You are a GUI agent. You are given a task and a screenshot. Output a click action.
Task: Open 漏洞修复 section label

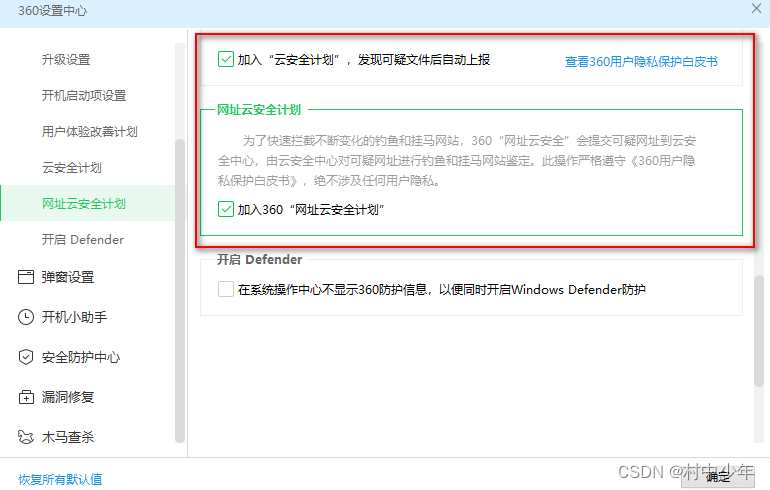68,397
